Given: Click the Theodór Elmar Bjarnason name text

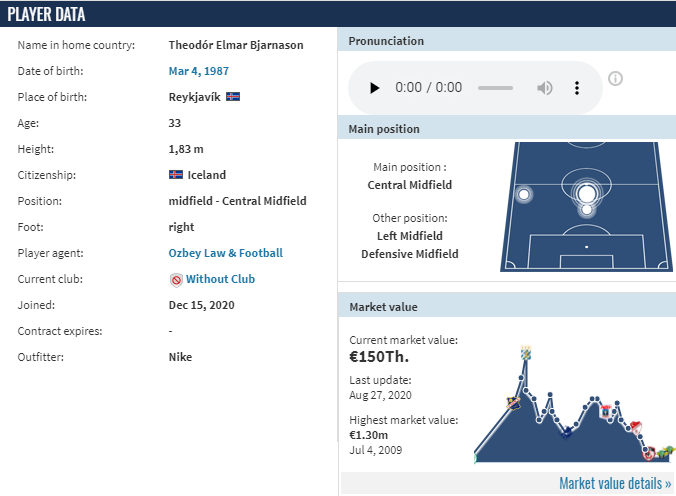Looking at the screenshot, I should (236, 45).
